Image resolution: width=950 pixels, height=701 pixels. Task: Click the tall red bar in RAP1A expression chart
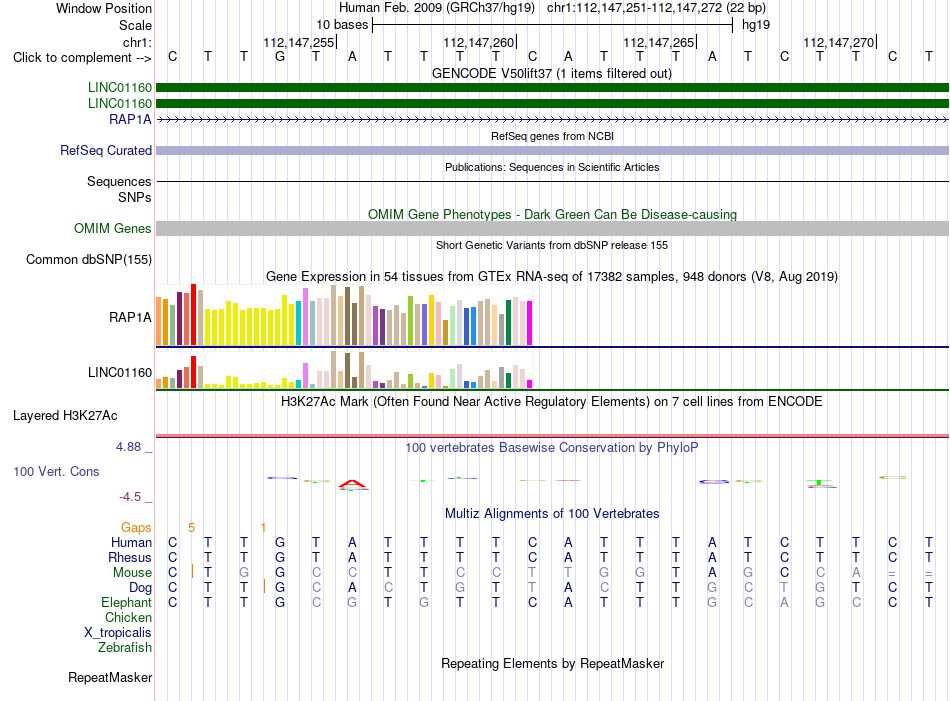tap(193, 314)
